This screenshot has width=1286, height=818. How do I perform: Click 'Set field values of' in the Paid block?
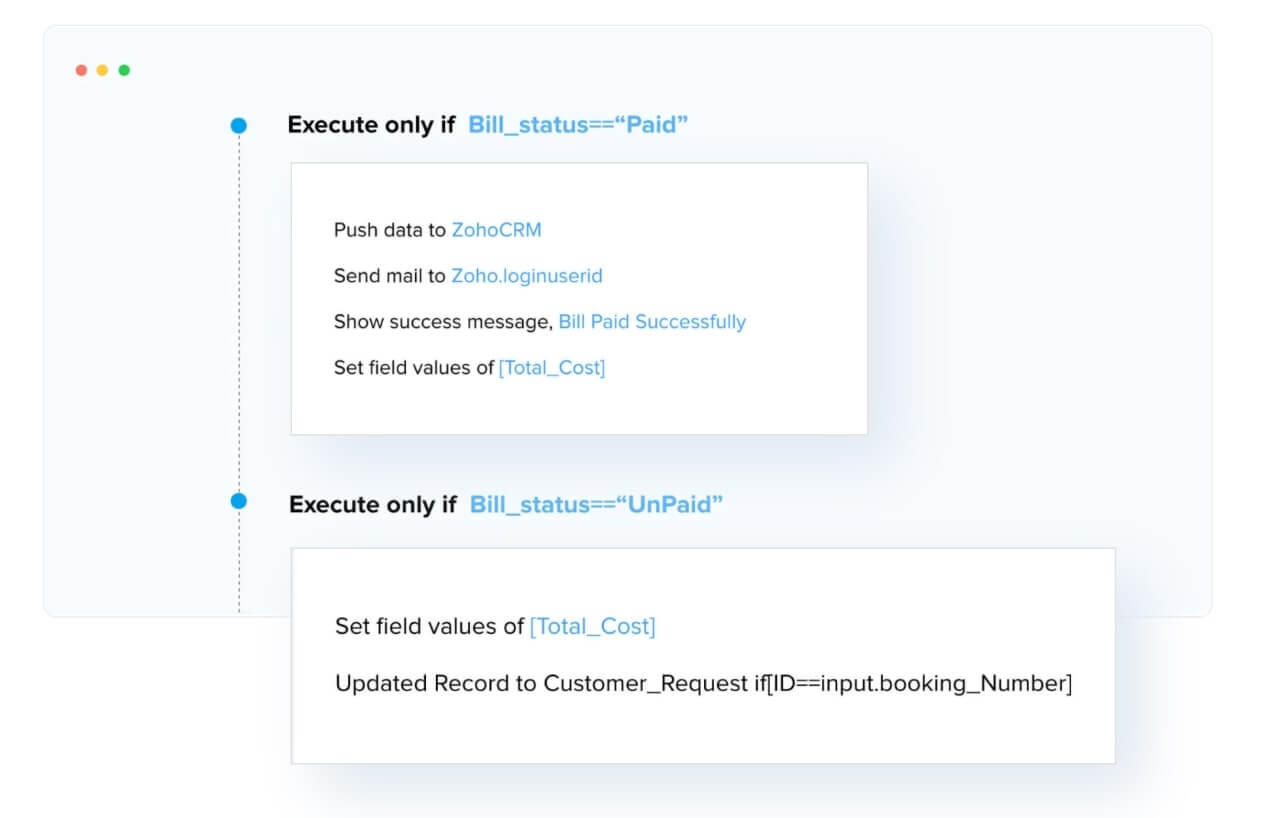pos(414,367)
